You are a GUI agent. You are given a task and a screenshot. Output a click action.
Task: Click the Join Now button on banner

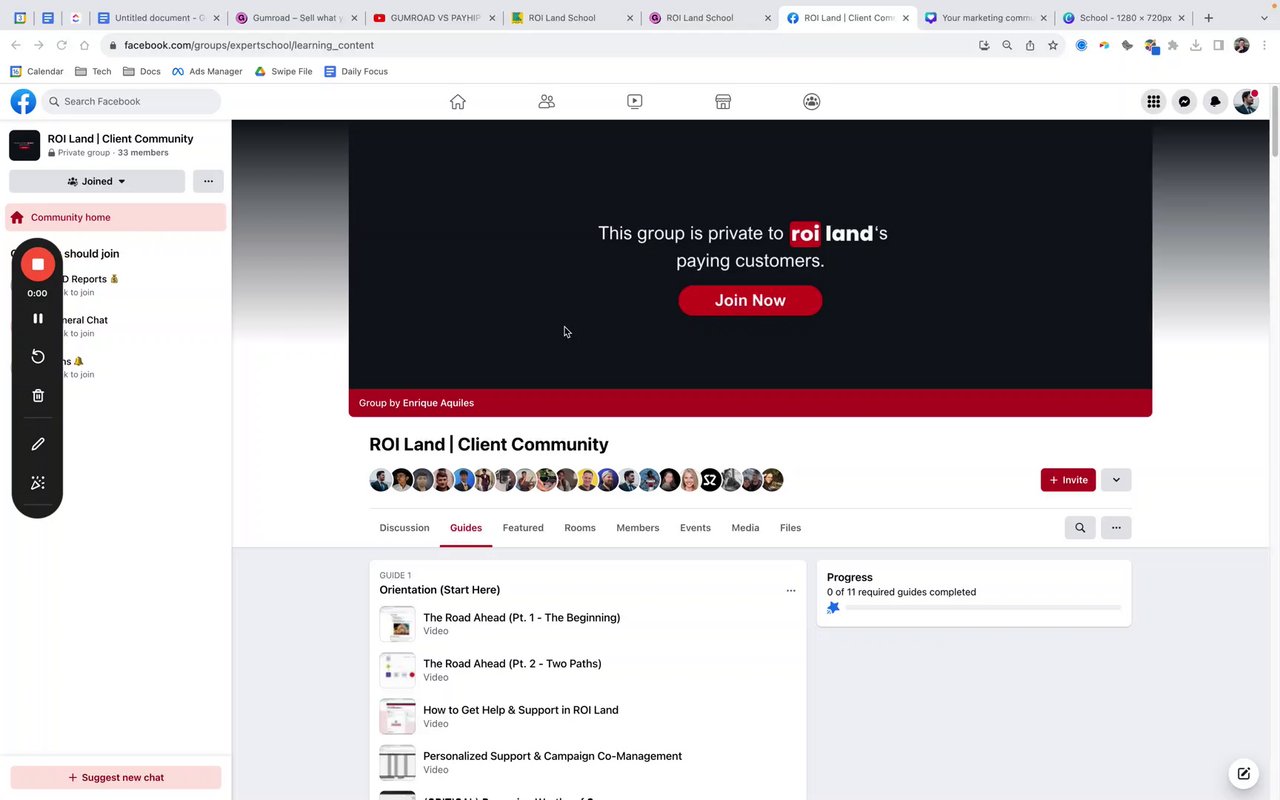point(750,300)
